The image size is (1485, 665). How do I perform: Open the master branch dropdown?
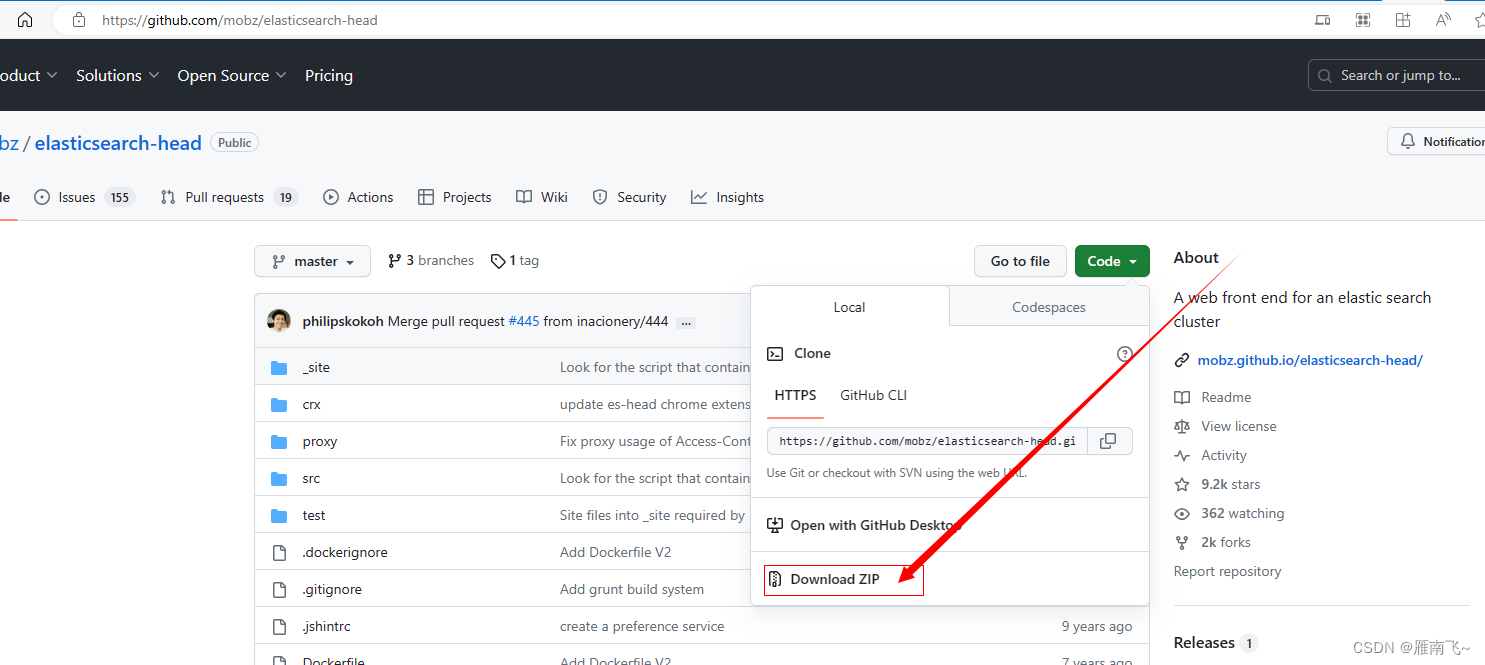312,261
